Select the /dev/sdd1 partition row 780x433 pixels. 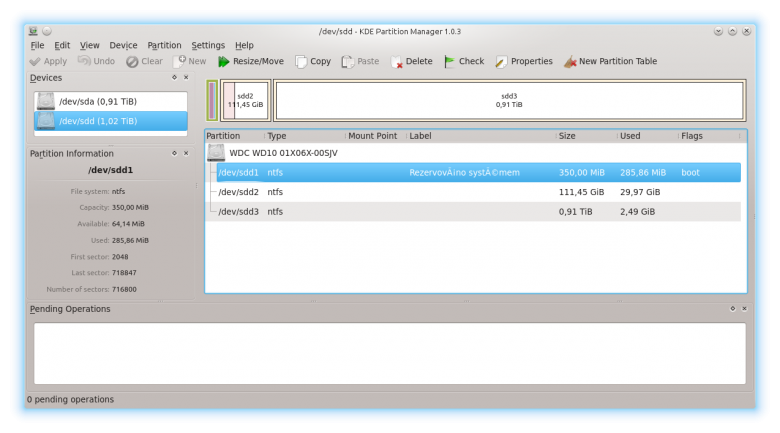479,173
